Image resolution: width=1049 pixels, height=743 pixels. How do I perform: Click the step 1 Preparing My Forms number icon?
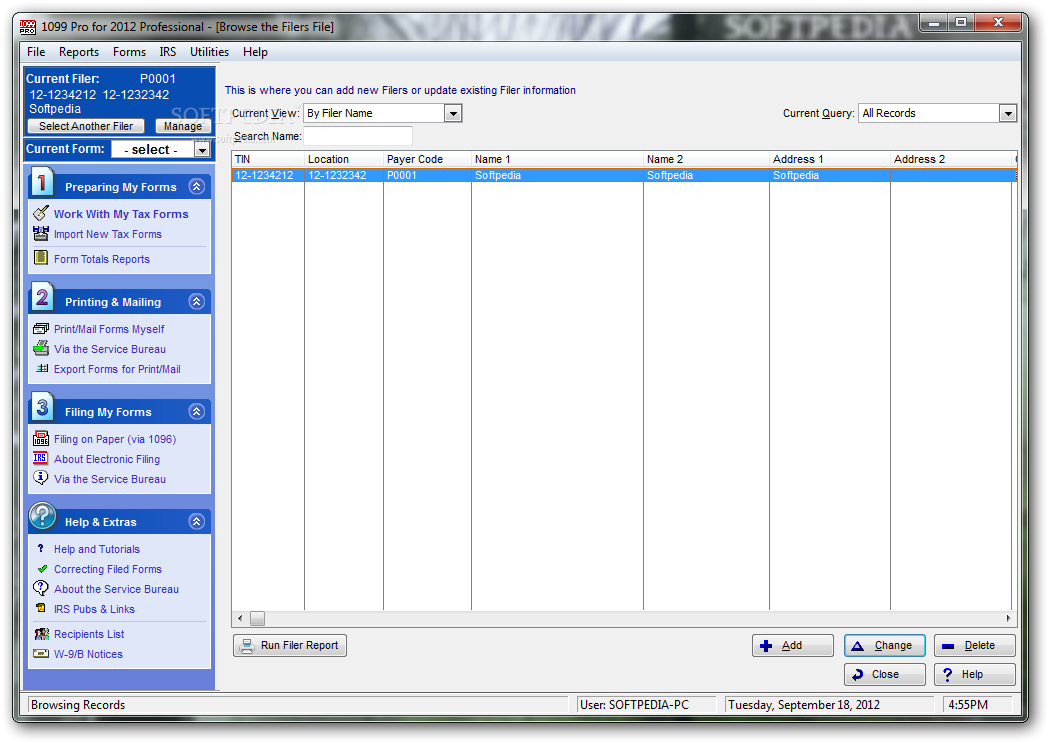click(x=42, y=182)
